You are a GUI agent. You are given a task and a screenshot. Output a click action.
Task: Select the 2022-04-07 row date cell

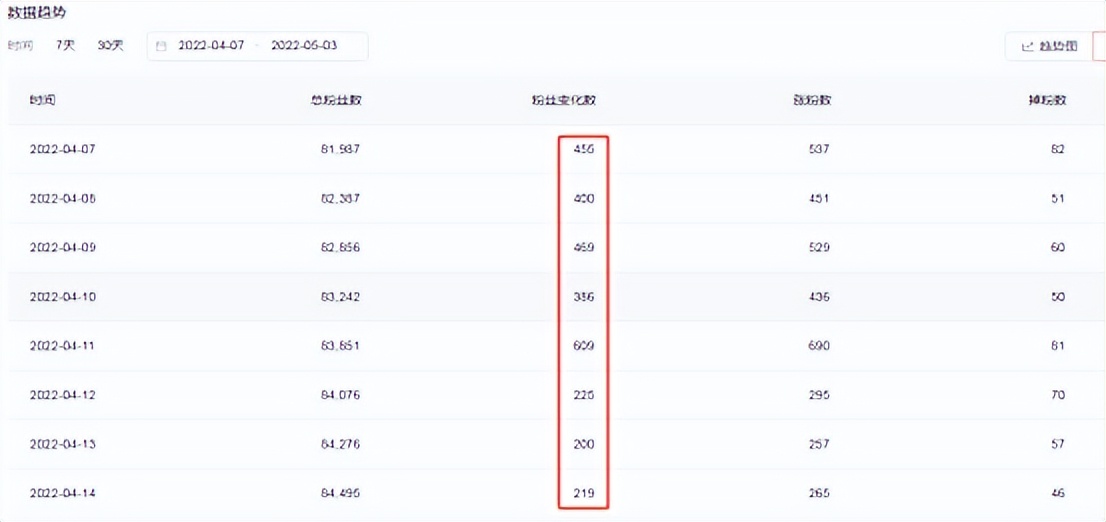tap(62, 149)
